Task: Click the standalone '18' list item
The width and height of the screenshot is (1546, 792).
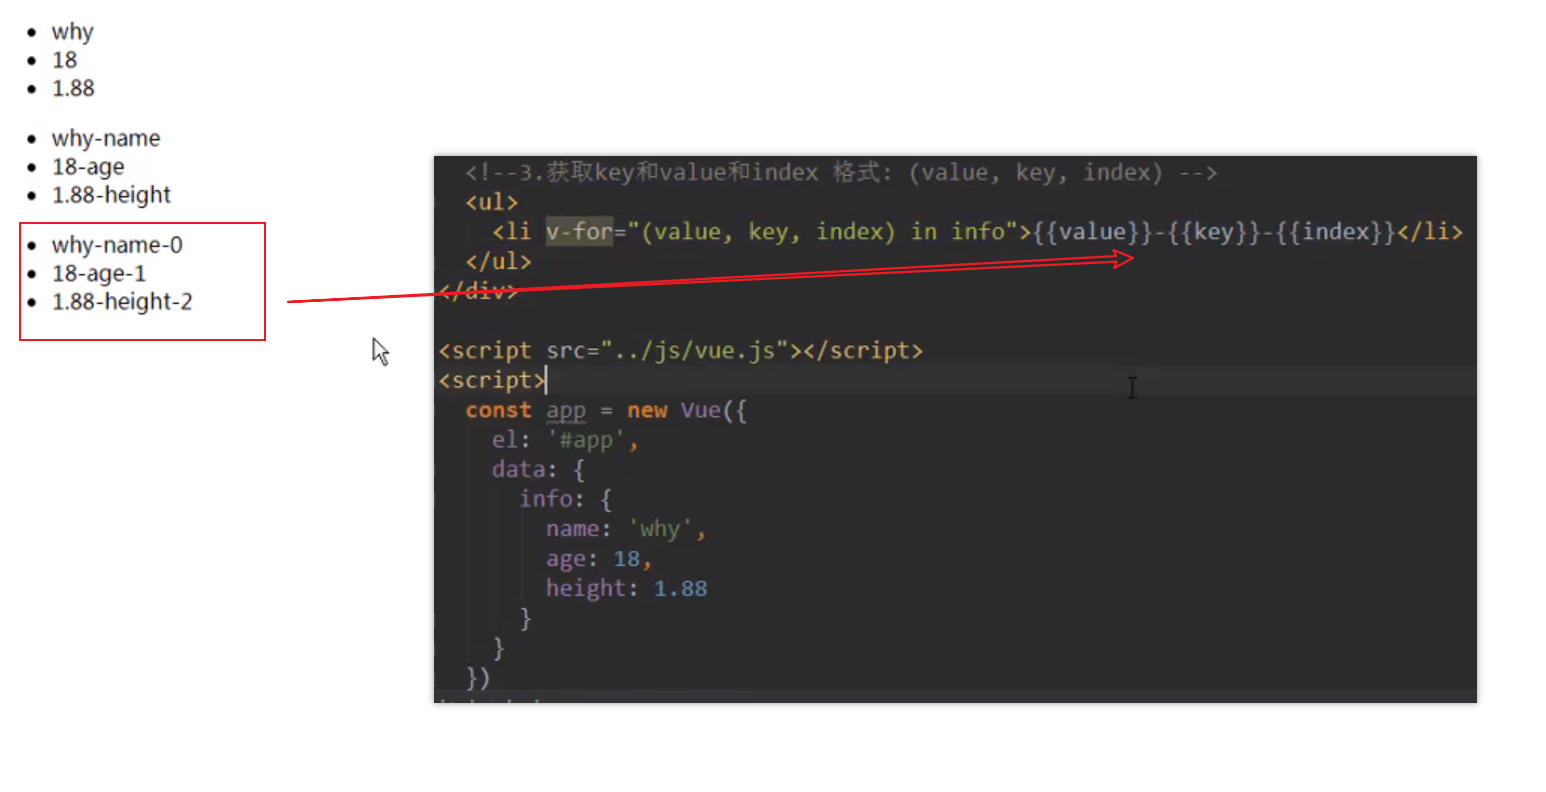Action: coord(64,60)
